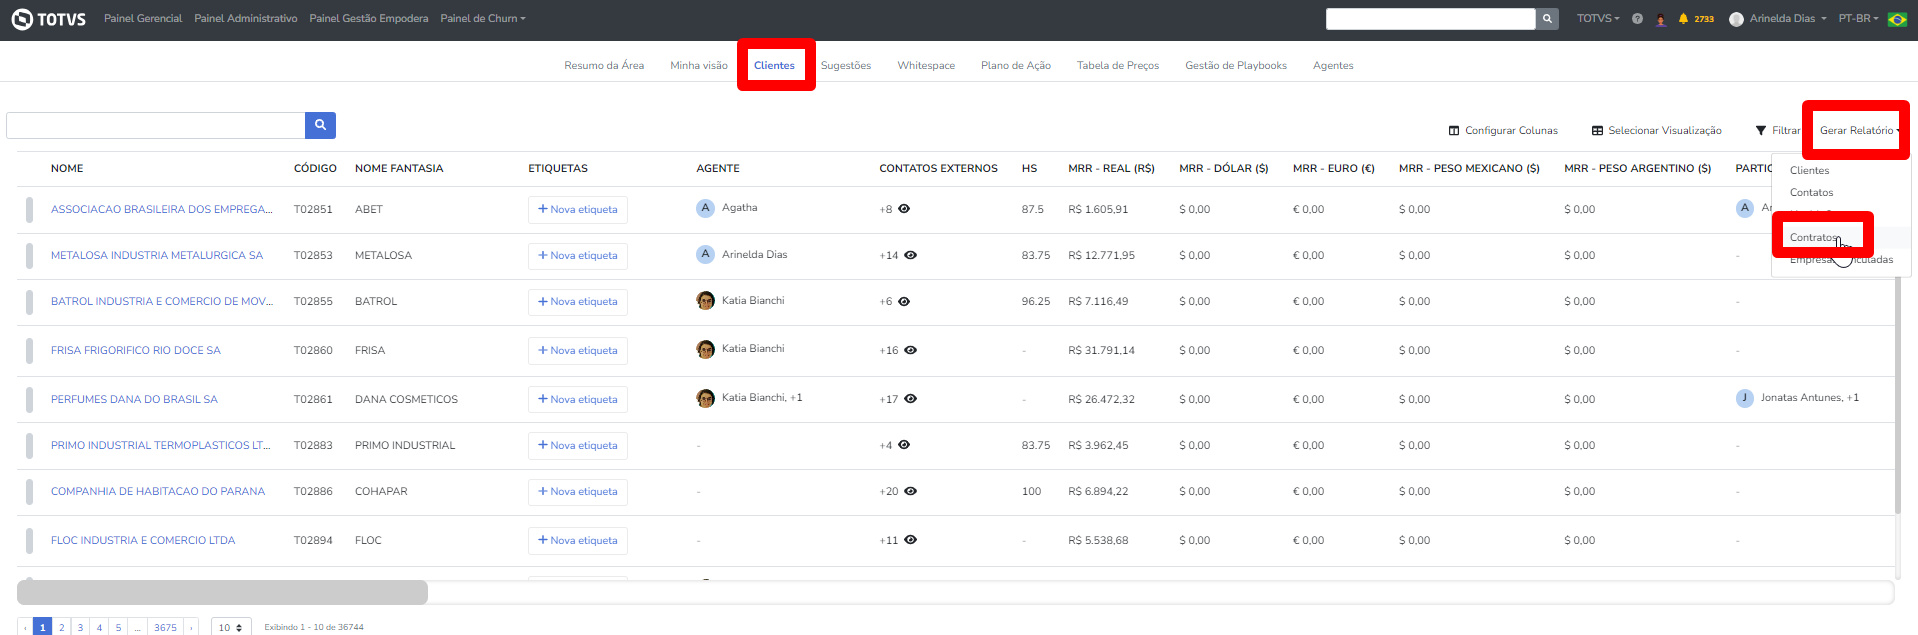Screen dimensions: 1918x635
Task: Show external contacts eye for FRISA row
Action: coord(910,350)
